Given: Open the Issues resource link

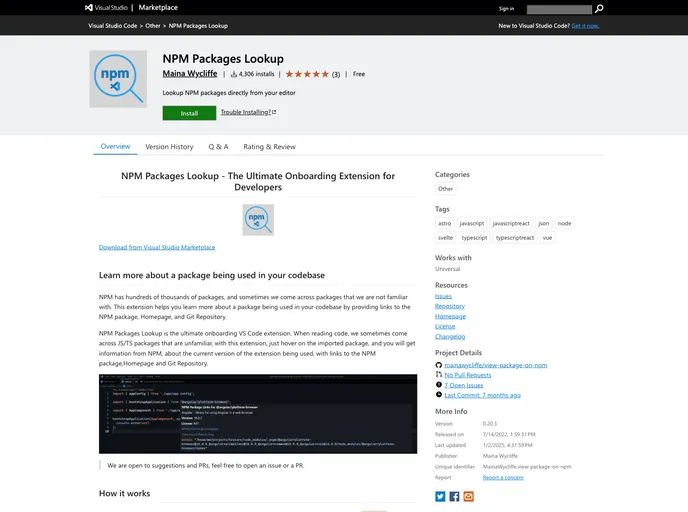Looking at the screenshot, I should pos(443,296).
